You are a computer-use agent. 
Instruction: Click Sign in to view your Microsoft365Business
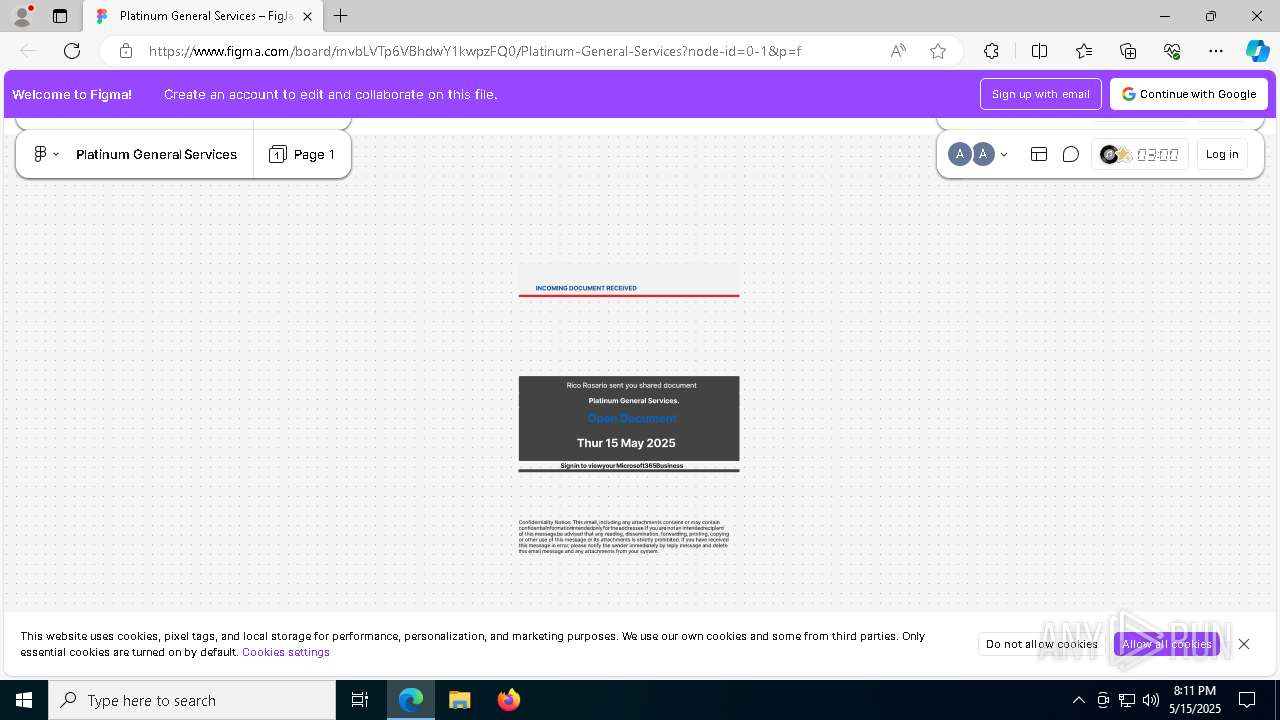[622, 466]
